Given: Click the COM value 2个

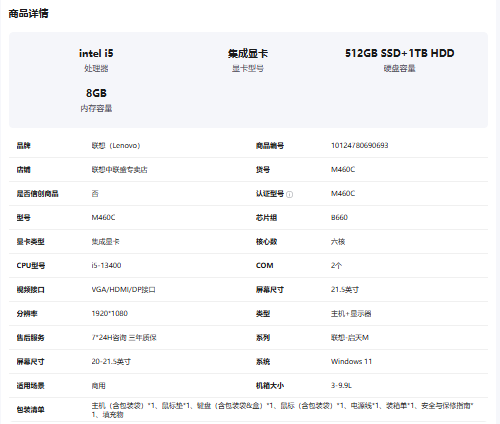Looking at the screenshot, I should (x=336, y=266).
